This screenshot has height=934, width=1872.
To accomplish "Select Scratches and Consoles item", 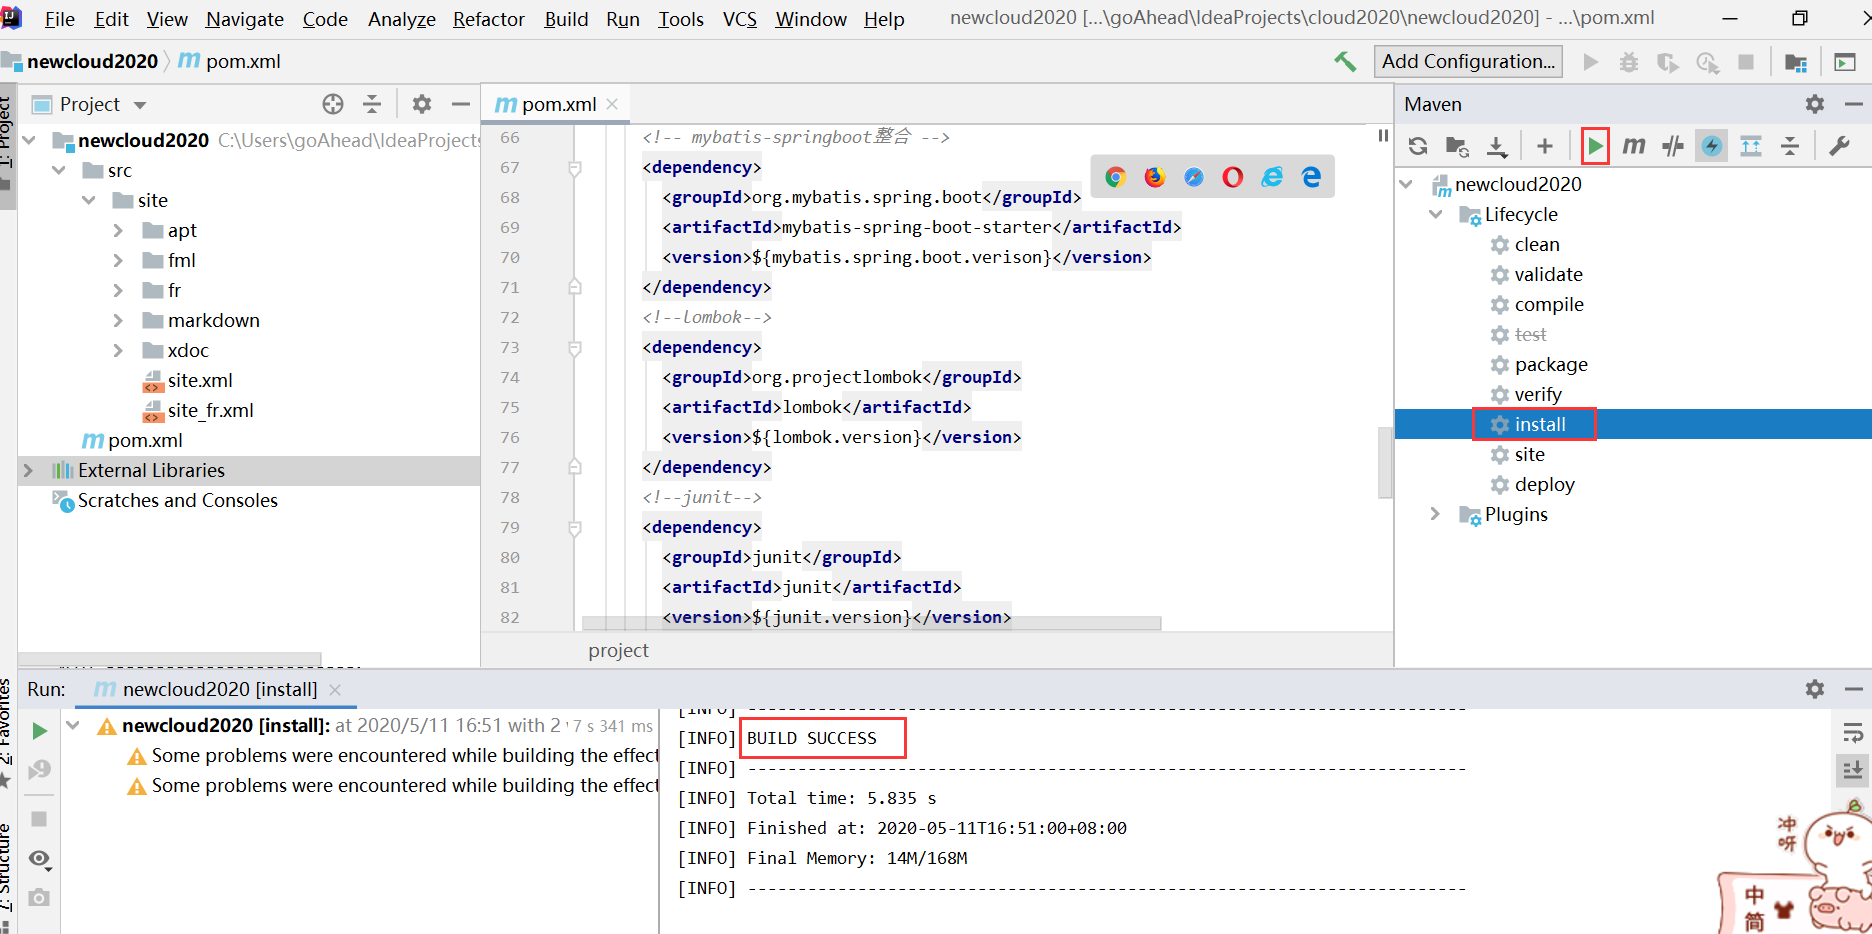I will pyautogui.click(x=178, y=500).
